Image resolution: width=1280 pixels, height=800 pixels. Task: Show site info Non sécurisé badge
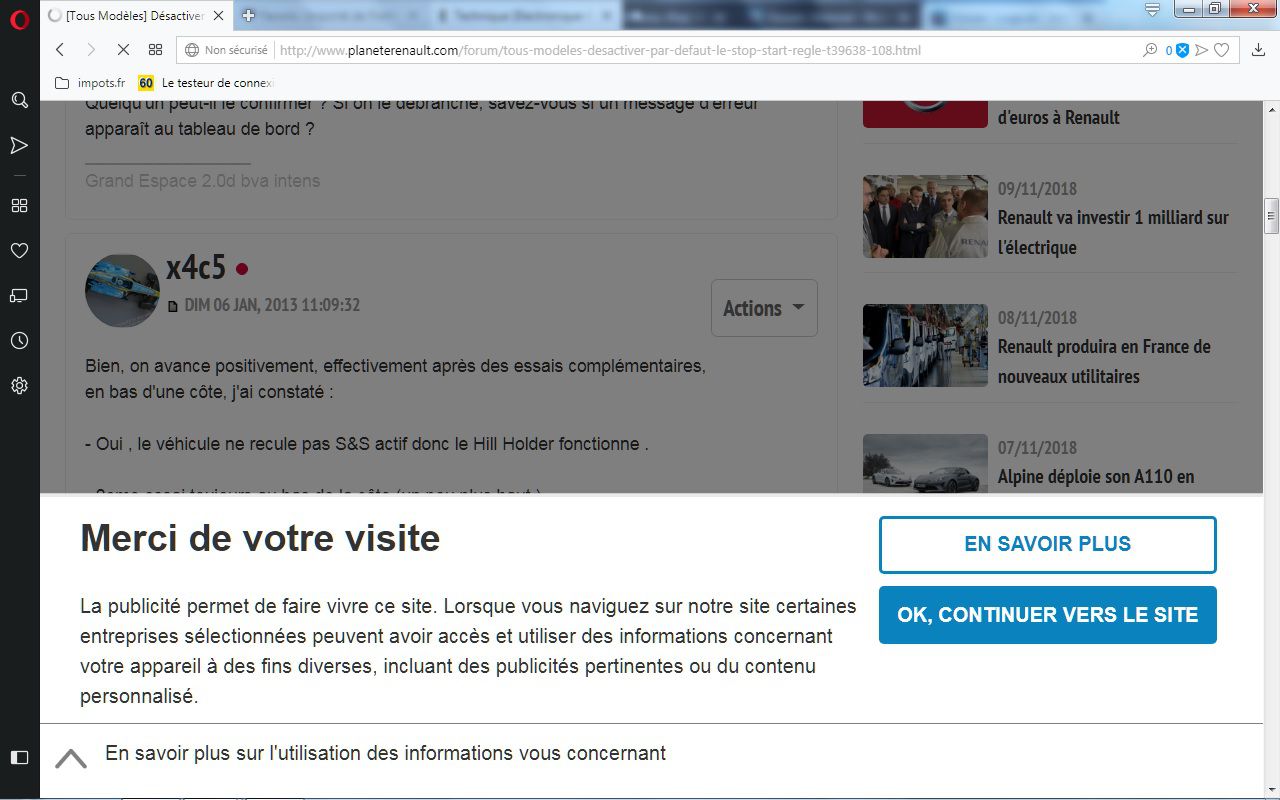pyautogui.click(x=227, y=50)
